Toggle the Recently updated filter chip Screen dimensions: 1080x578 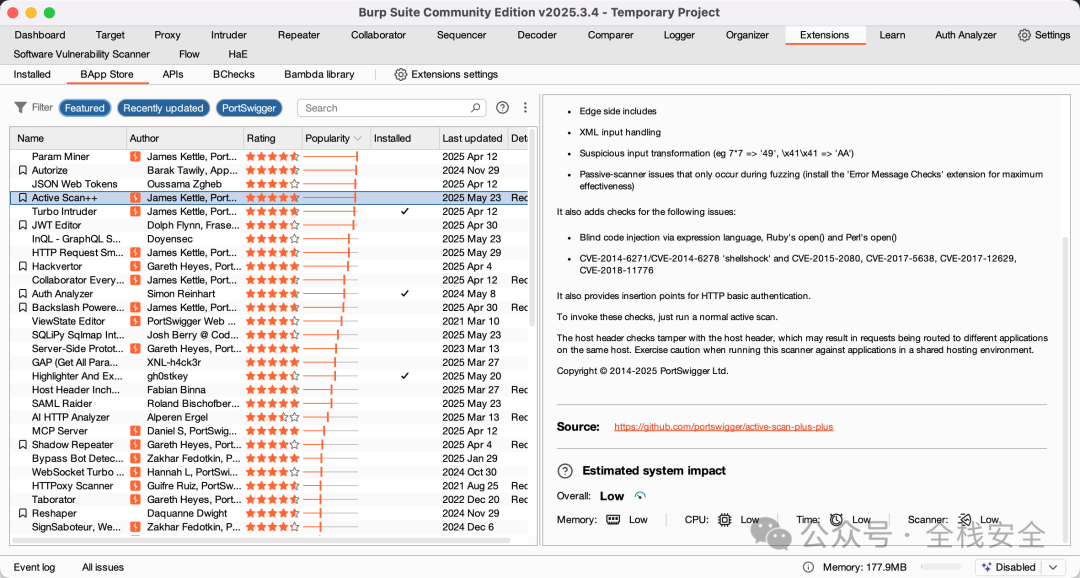click(163, 107)
